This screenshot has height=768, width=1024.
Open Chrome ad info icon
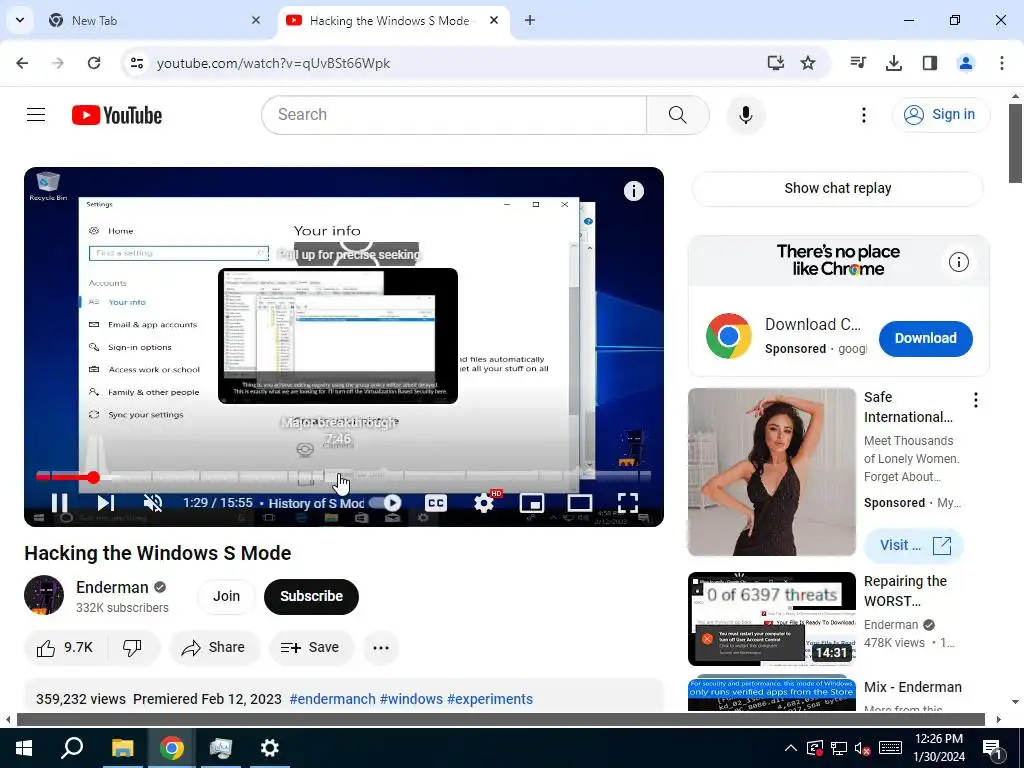click(958, 262)
